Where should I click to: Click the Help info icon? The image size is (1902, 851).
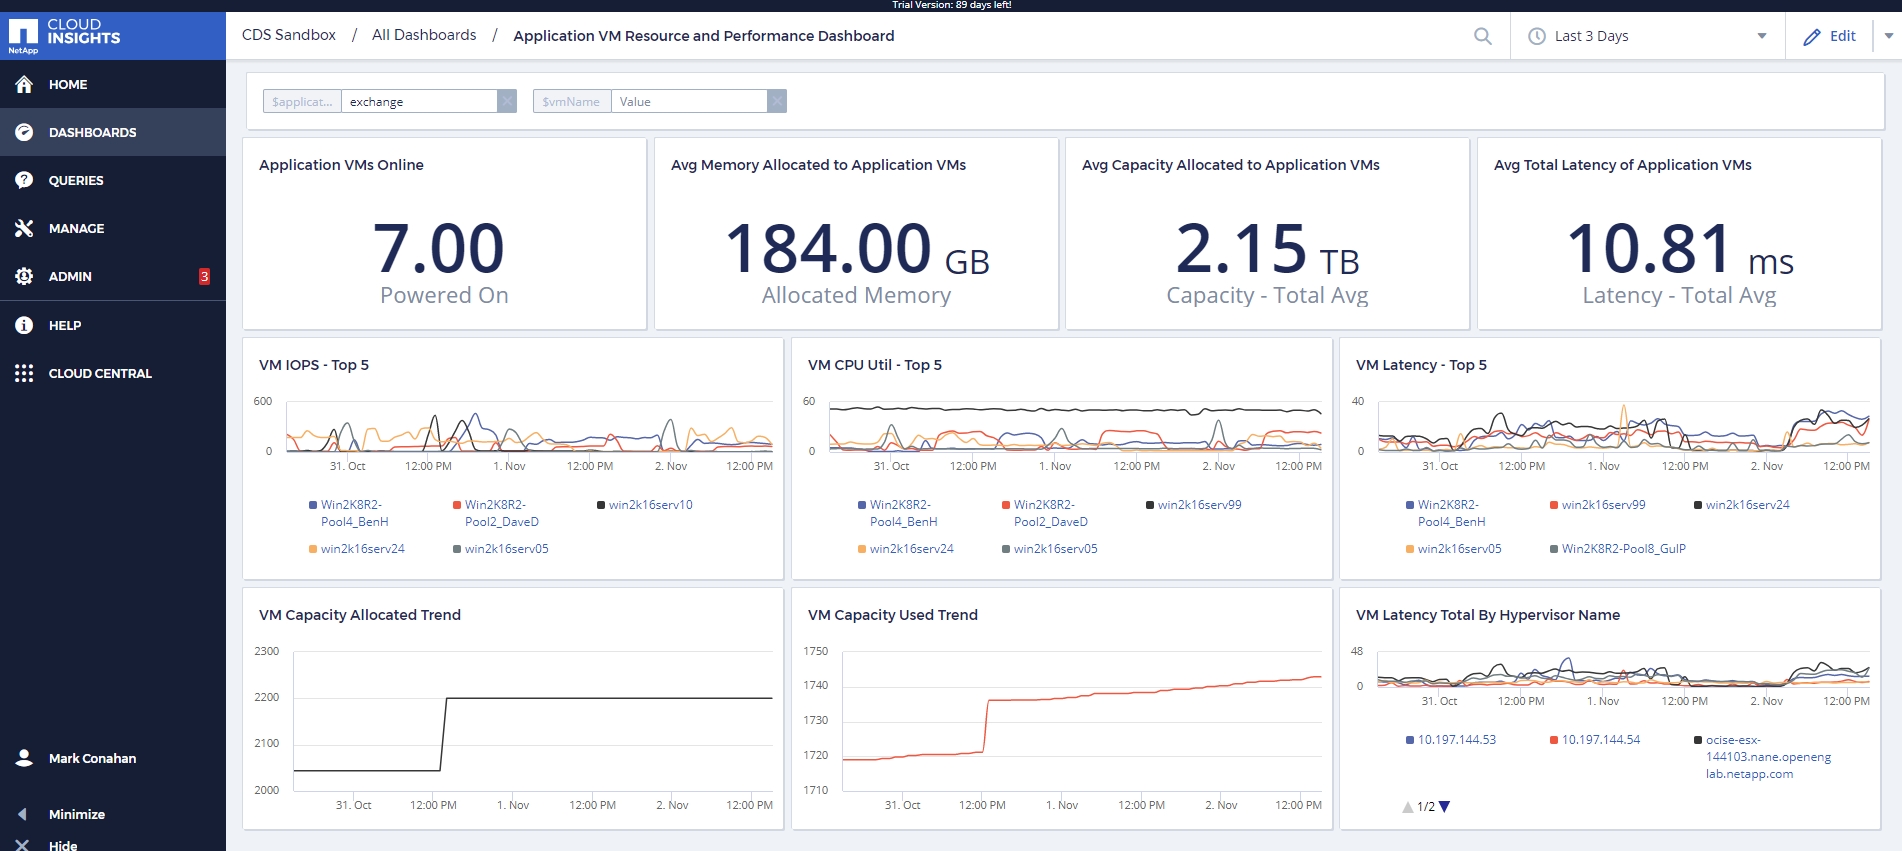coord(24,326)
